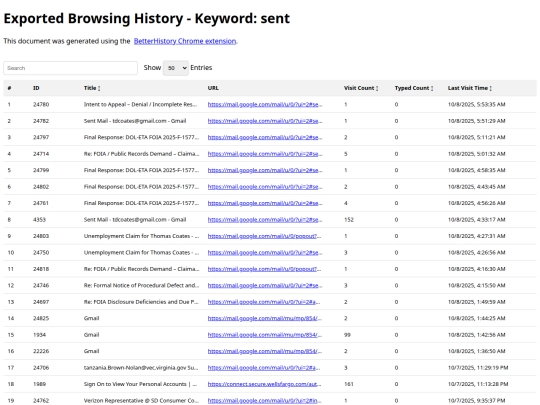Click the timestamp 10/7/2025, 11:29:19 PM
540x405 pixels.
coord(478,368)
